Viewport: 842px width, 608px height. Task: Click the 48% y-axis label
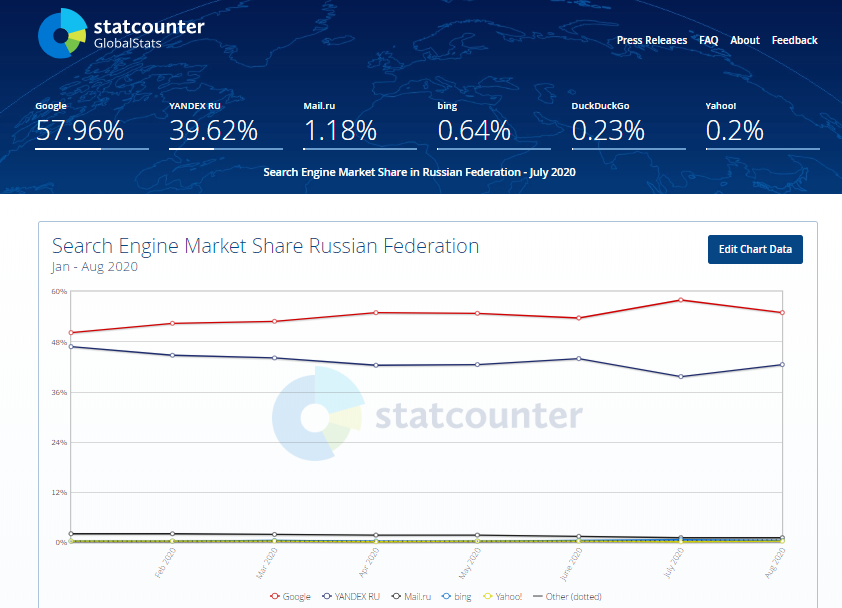[59, 342]
